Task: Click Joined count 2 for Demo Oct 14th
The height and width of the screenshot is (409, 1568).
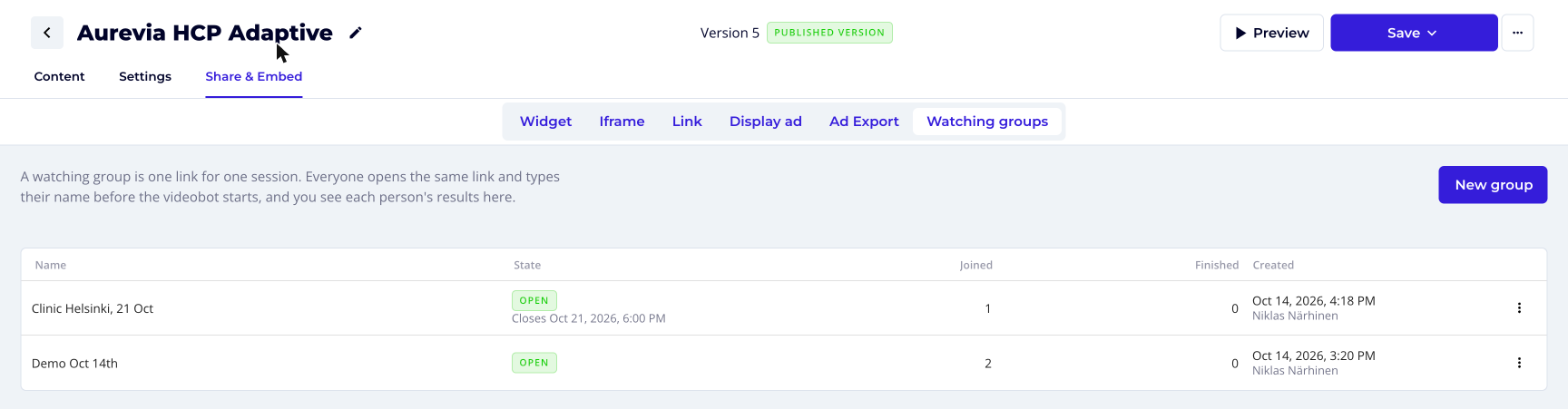Action: point(988,363)
